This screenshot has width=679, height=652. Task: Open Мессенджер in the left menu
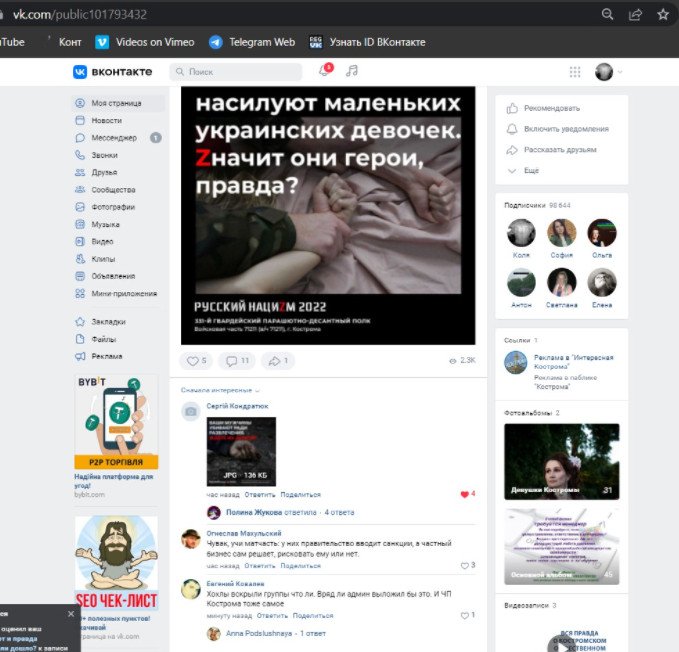(113, 138)
